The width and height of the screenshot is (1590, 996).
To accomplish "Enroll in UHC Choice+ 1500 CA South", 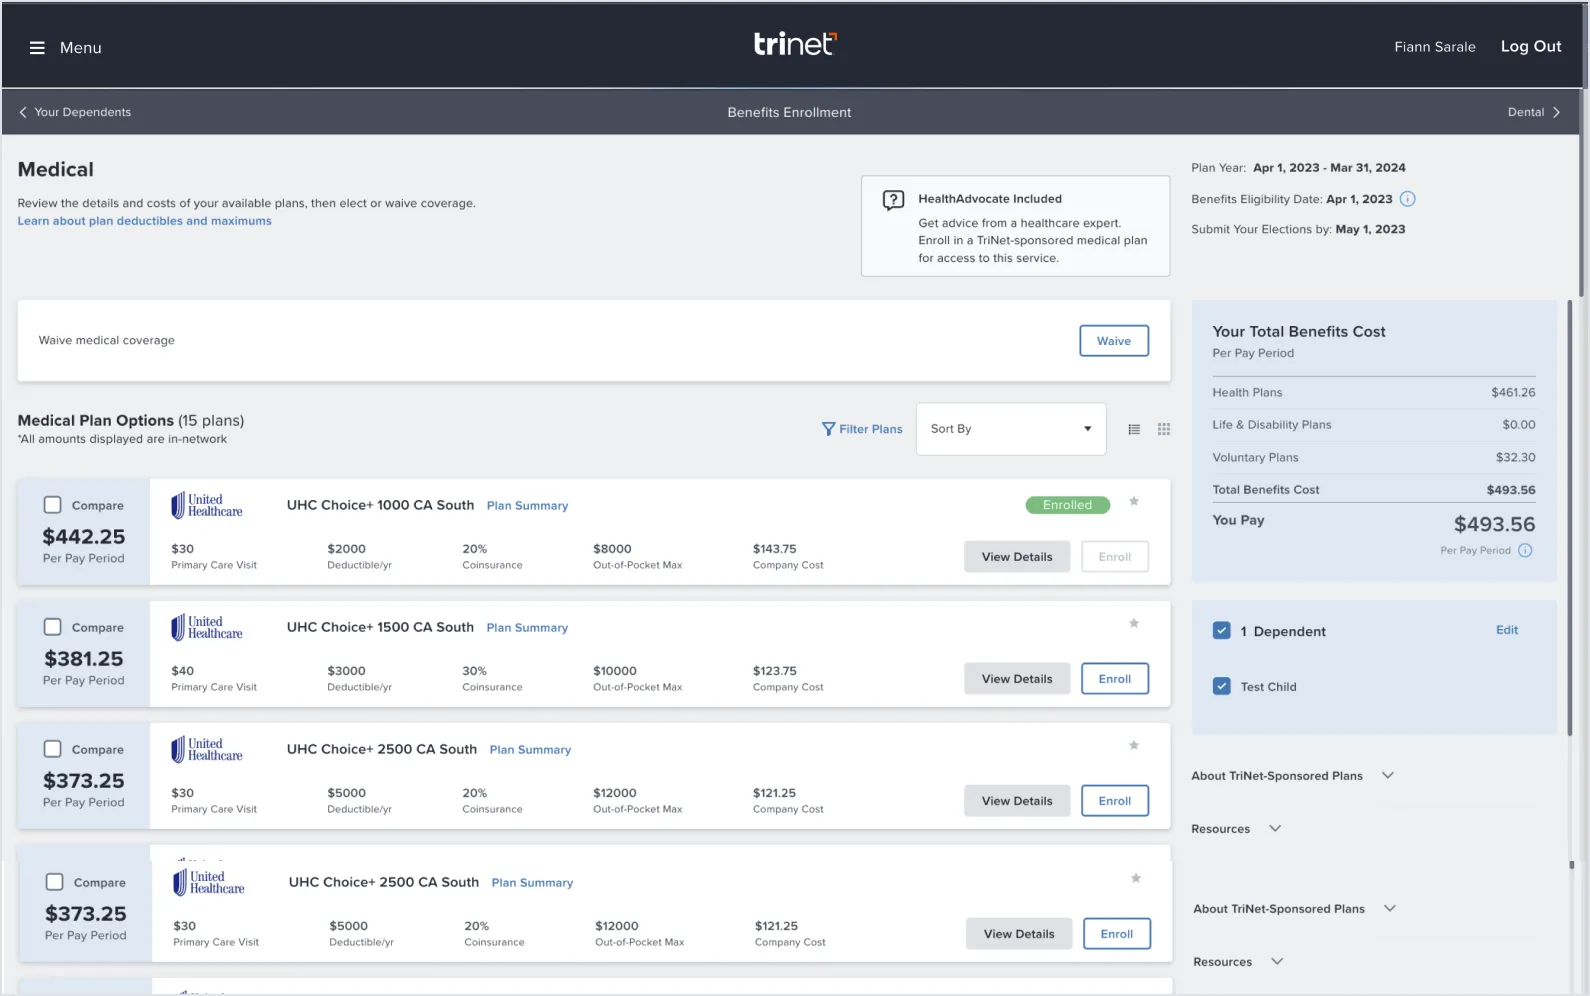I will [x=1115, y=679].
